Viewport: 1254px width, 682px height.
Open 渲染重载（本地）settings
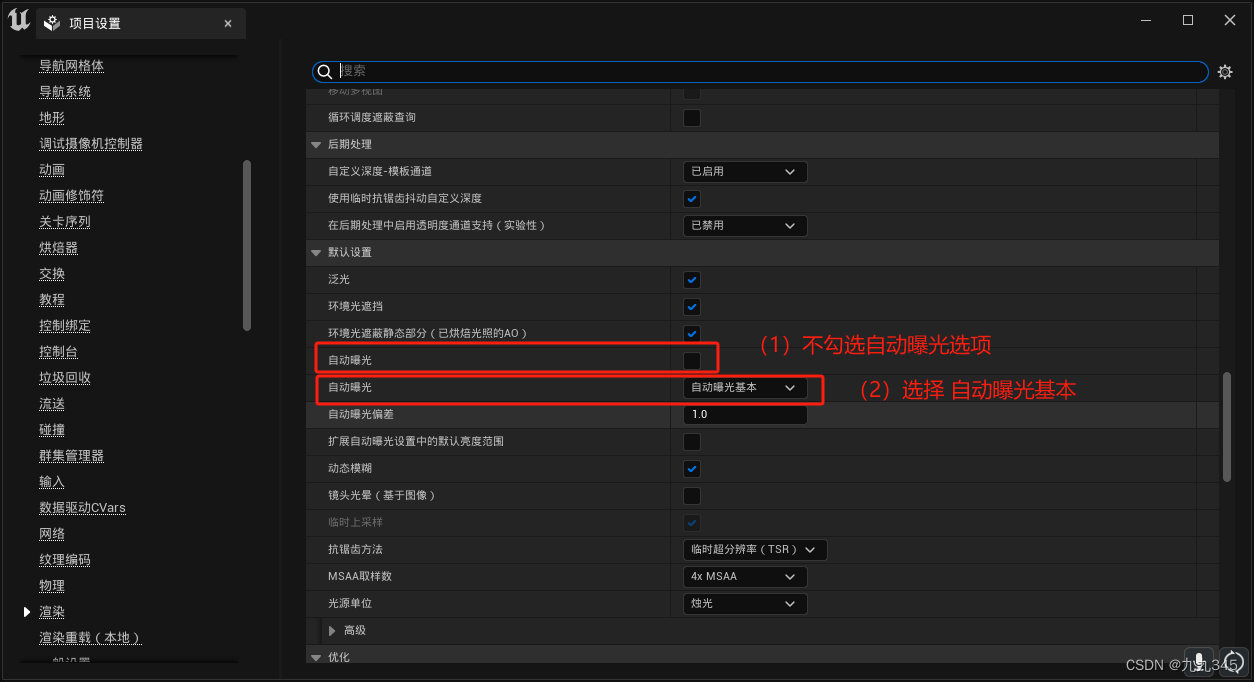(90, 638)
